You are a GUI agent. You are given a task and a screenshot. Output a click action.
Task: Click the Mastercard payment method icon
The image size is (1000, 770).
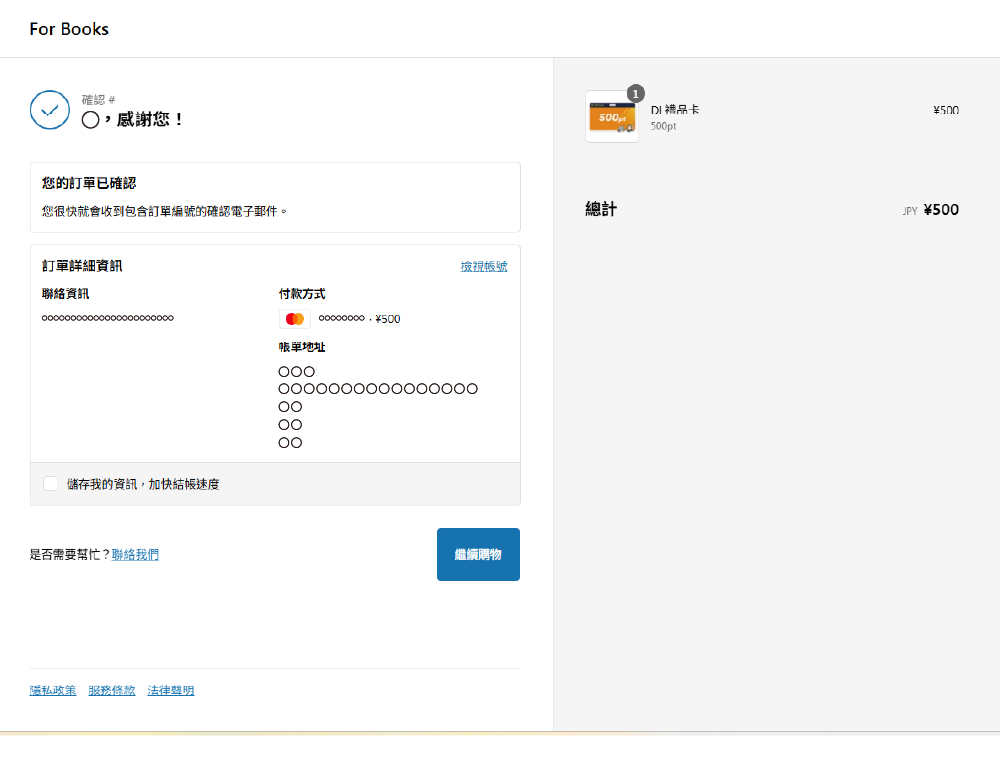pos(293,318)
